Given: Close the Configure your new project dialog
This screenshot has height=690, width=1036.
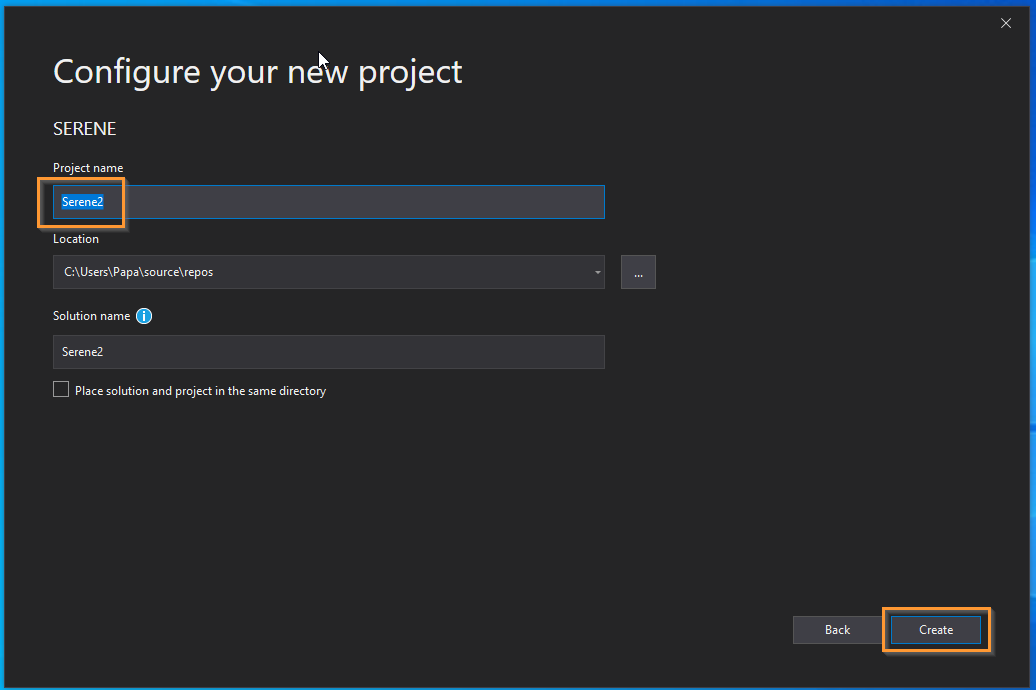Looking at the screenshot, I should (x=1006, y=23).
